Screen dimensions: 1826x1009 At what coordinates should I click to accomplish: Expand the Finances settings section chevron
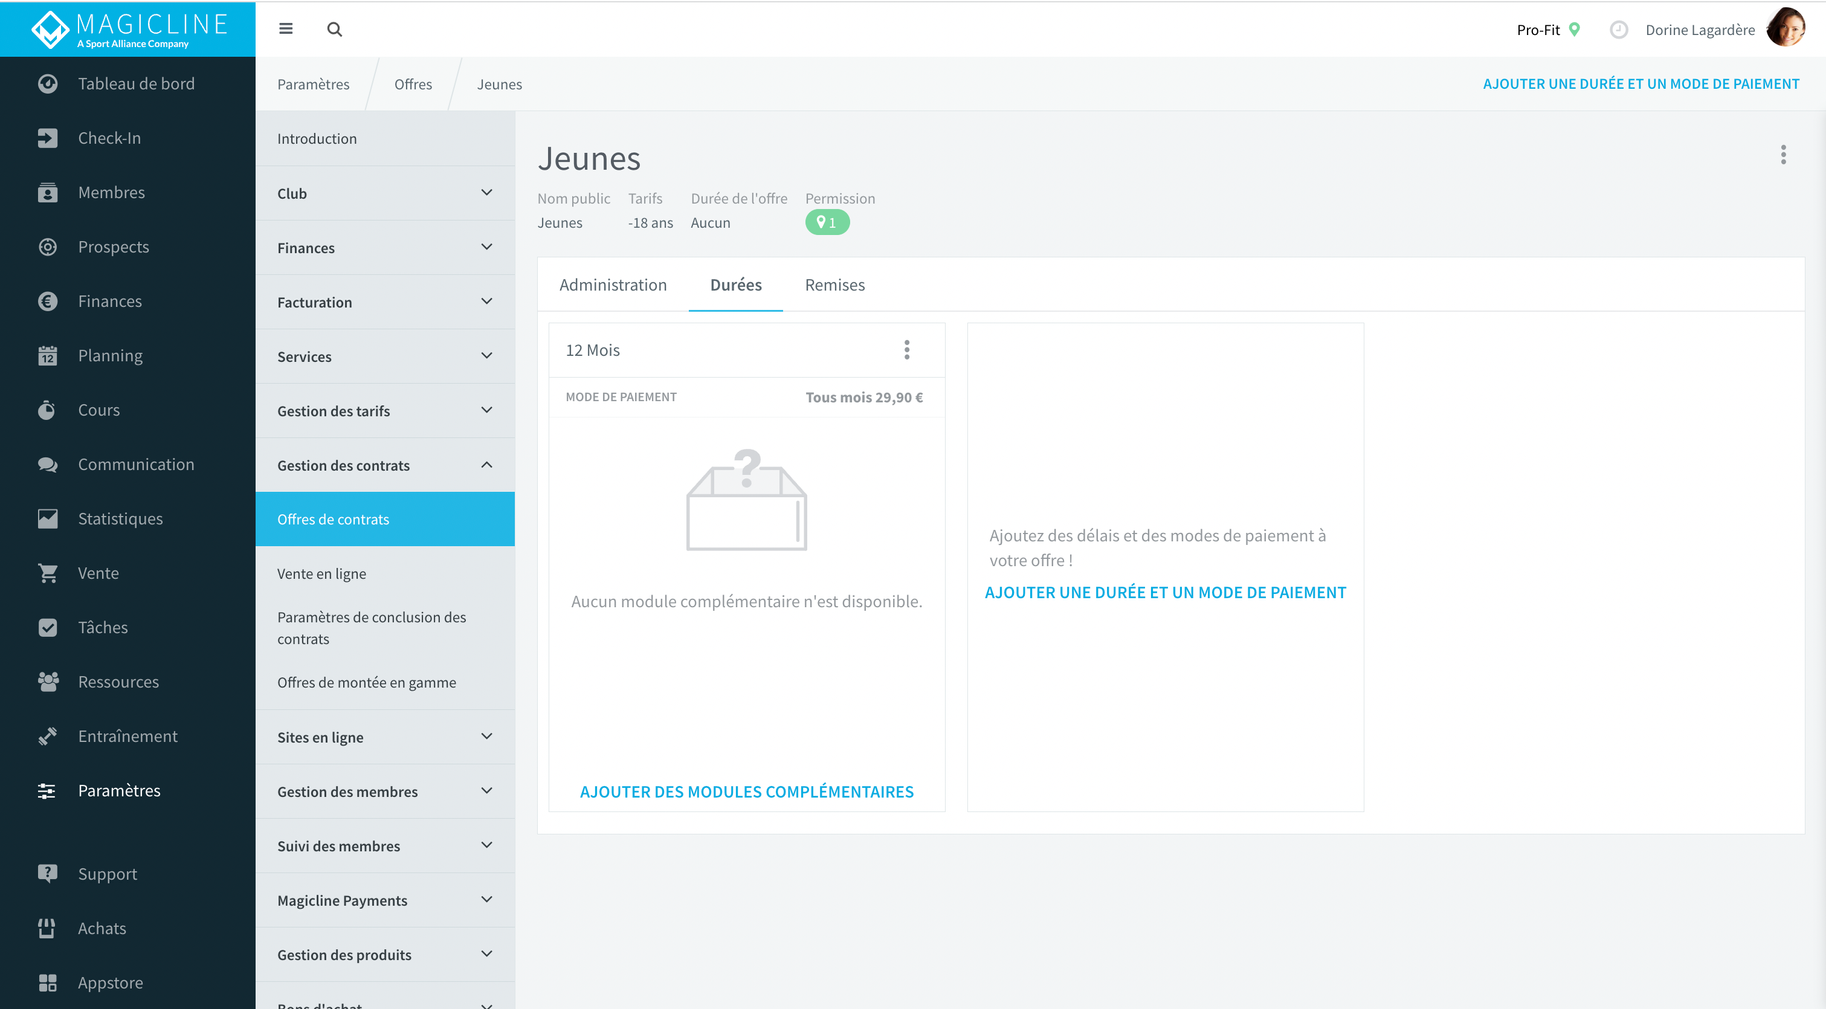click(487, 247)
